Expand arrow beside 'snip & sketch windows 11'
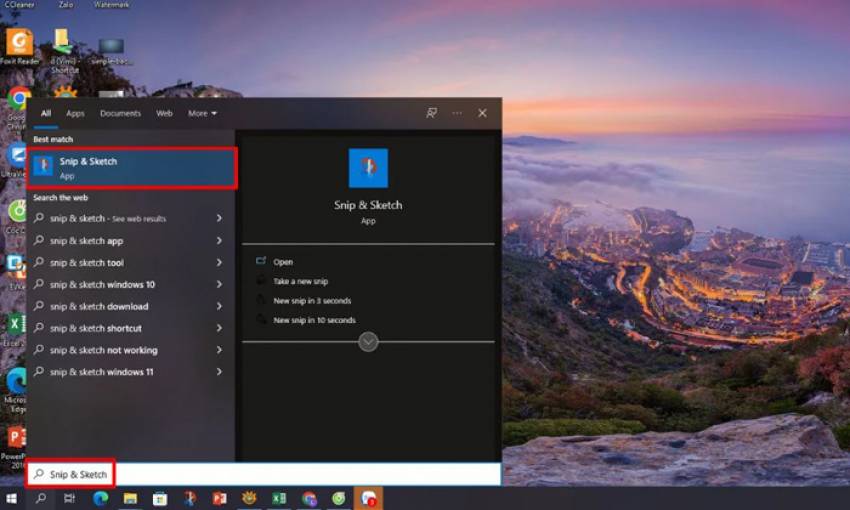Viewport: 850px width, 510px height. [219, 372]
